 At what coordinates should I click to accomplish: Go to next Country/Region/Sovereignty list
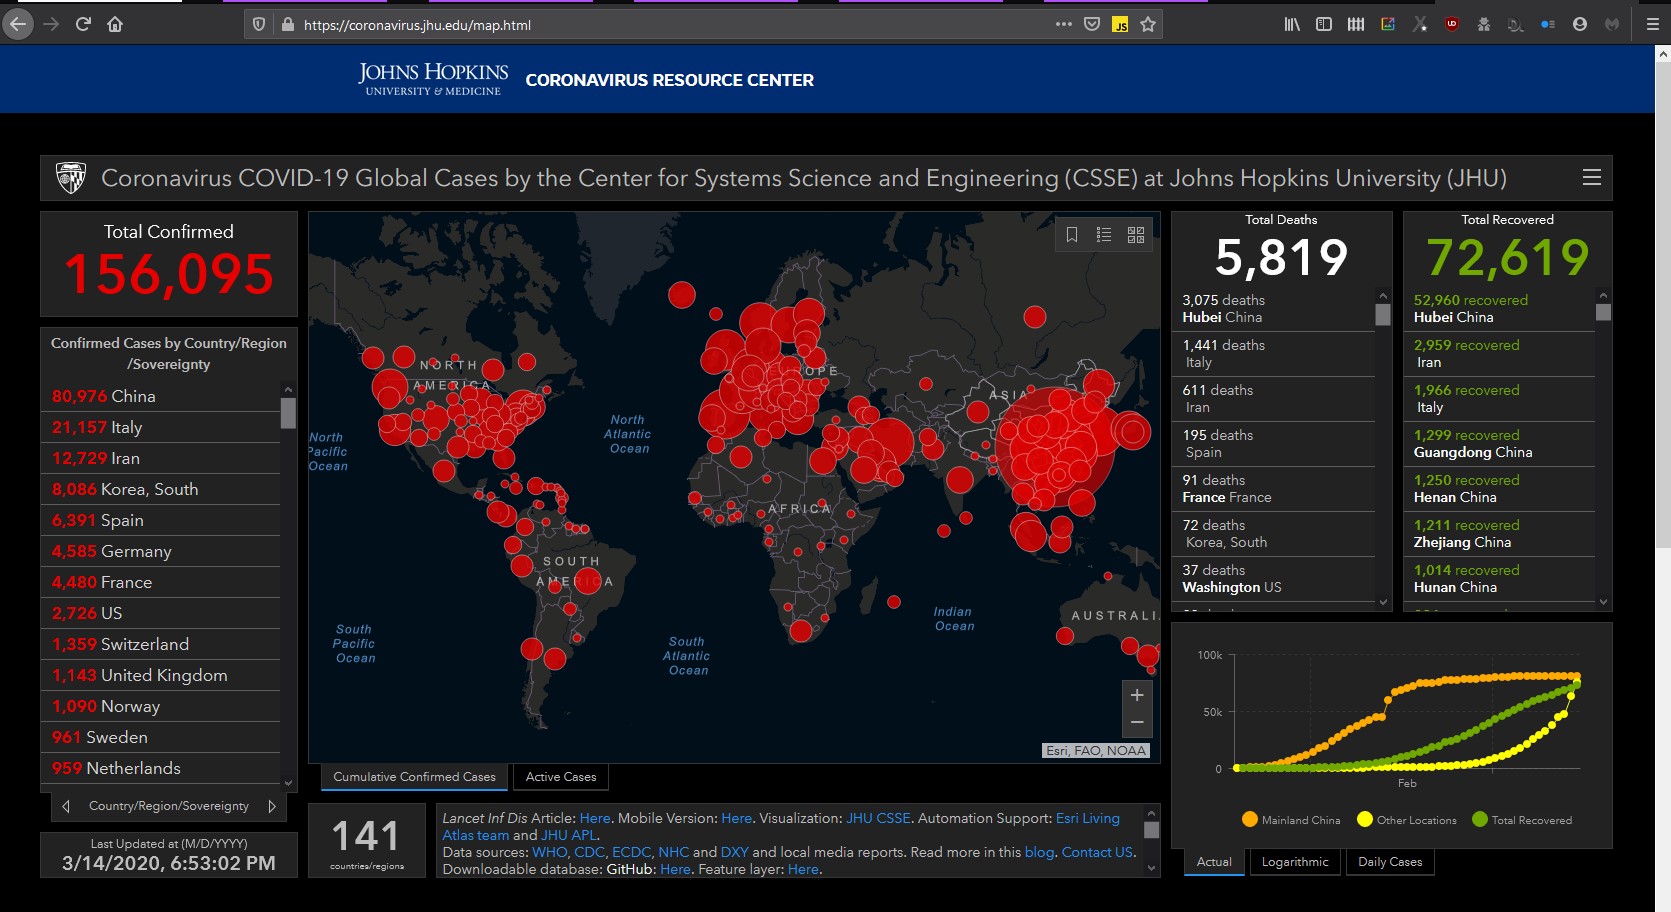pos(271,806)
